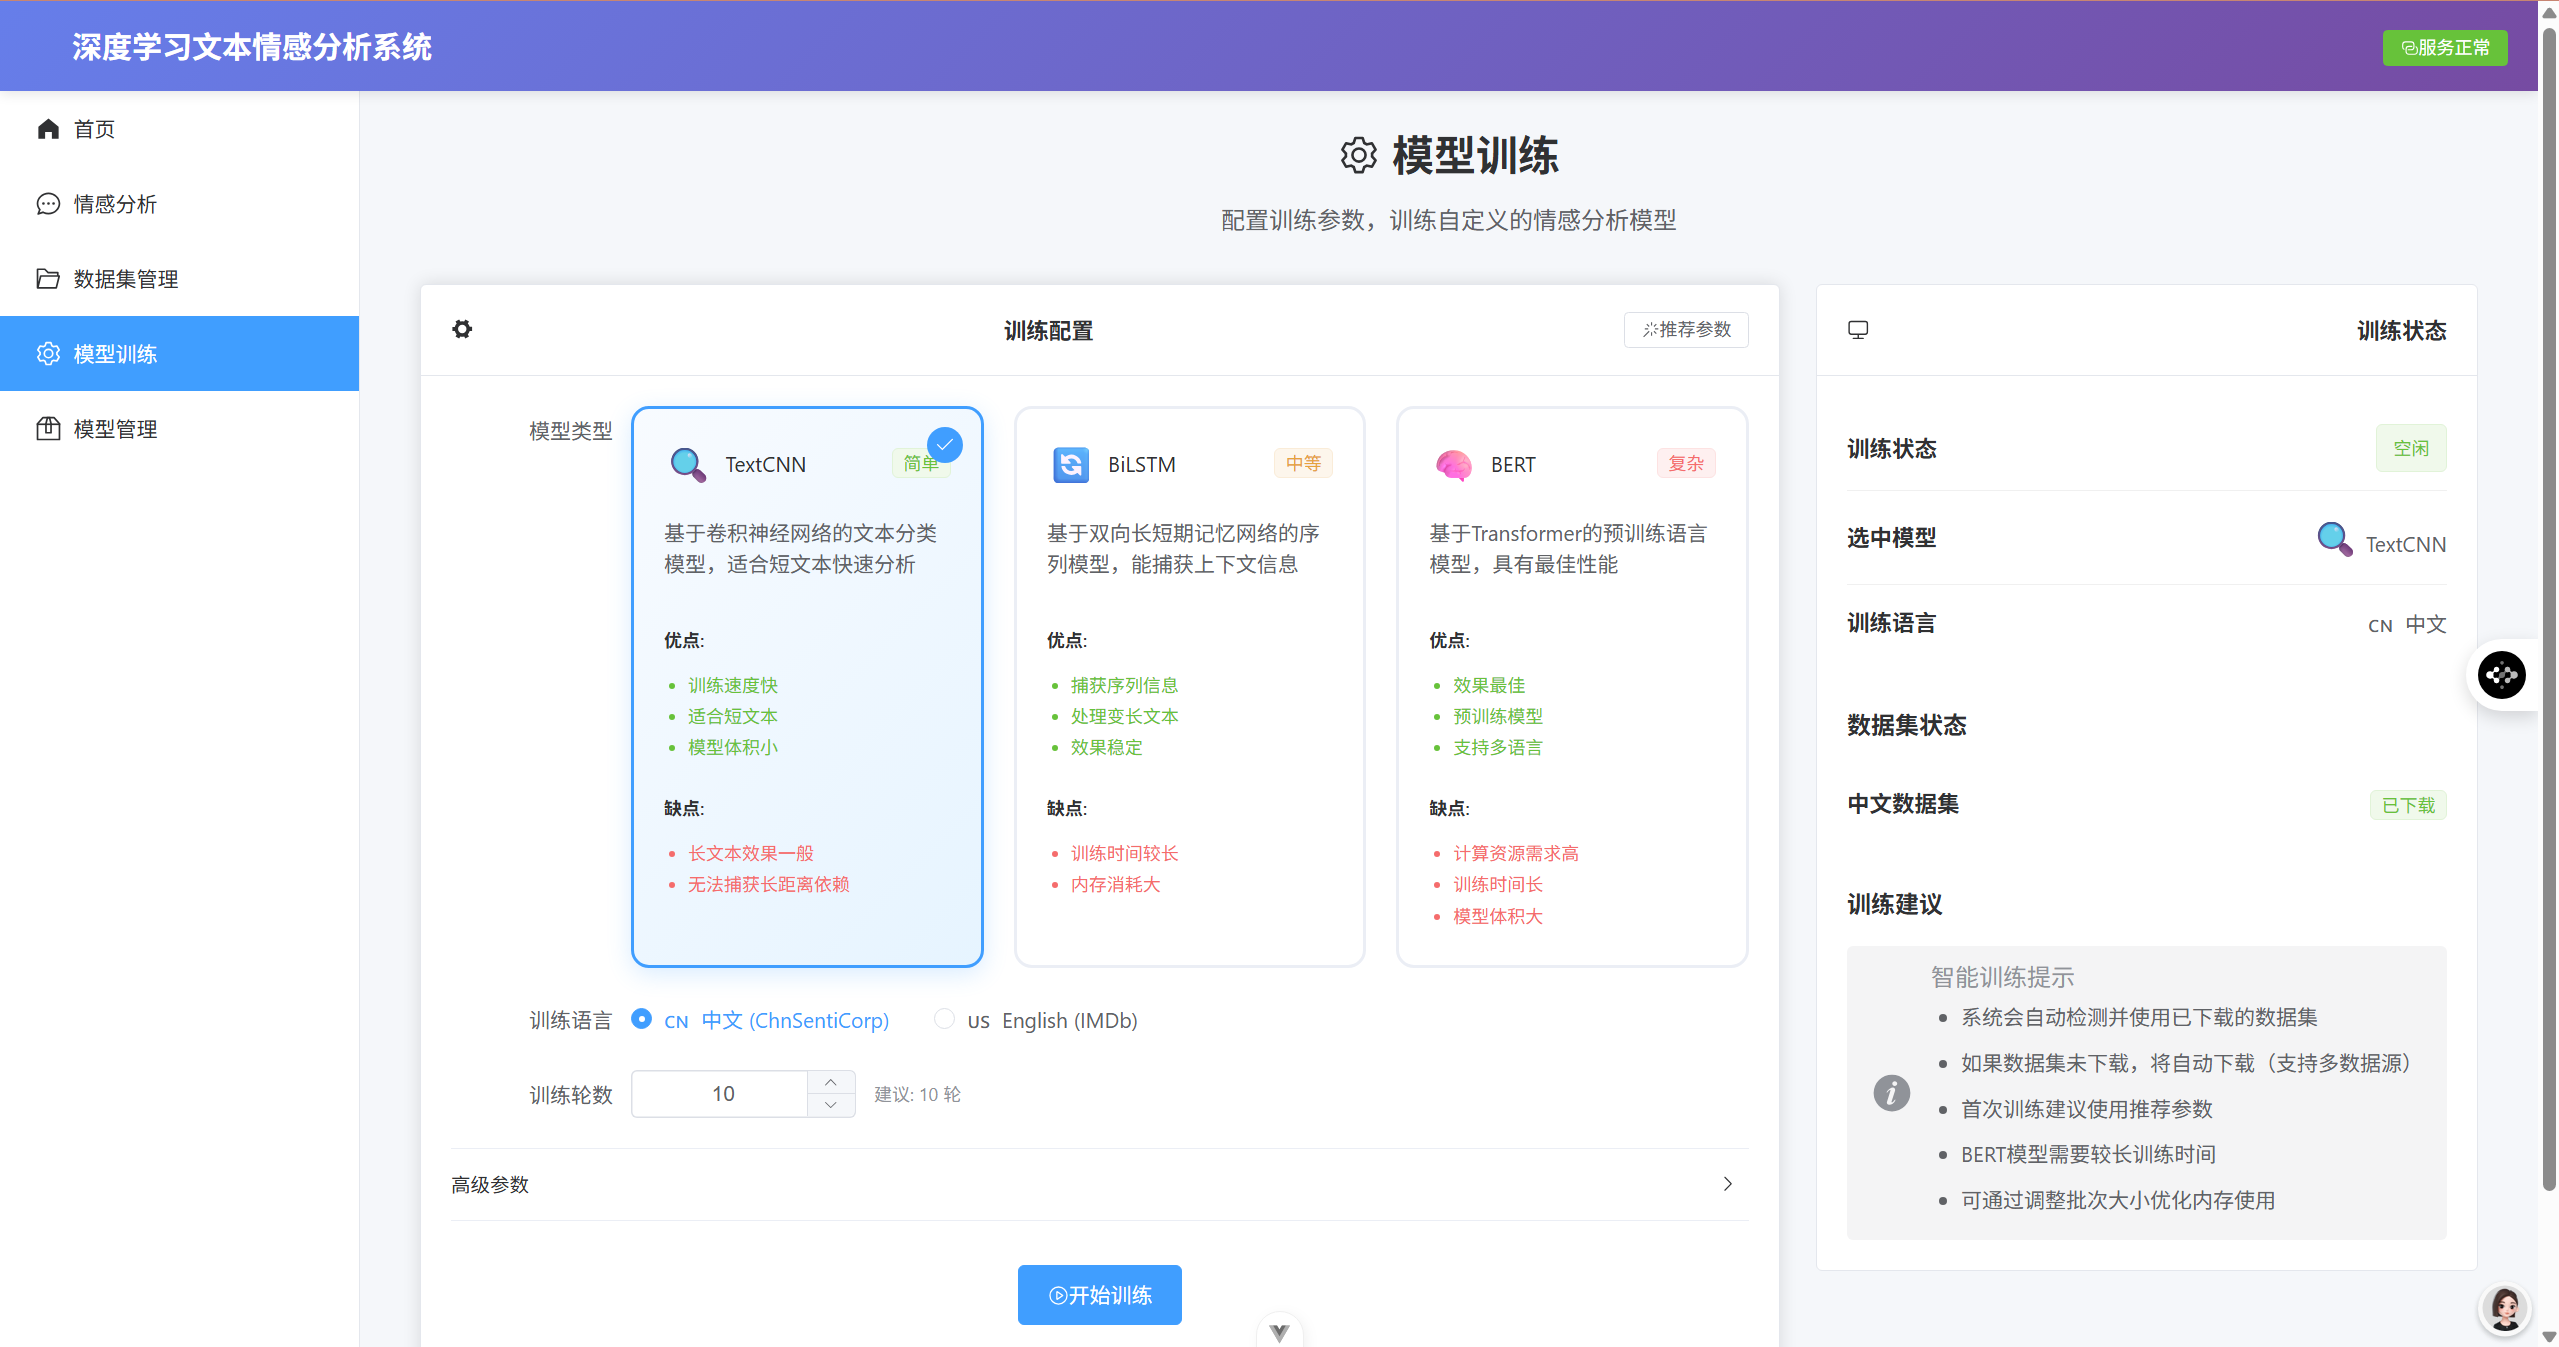The height and width of the screenshot is (1347, 2559).
Task: Select English (IMDb) training language
Action: [x=943, y=1019]
